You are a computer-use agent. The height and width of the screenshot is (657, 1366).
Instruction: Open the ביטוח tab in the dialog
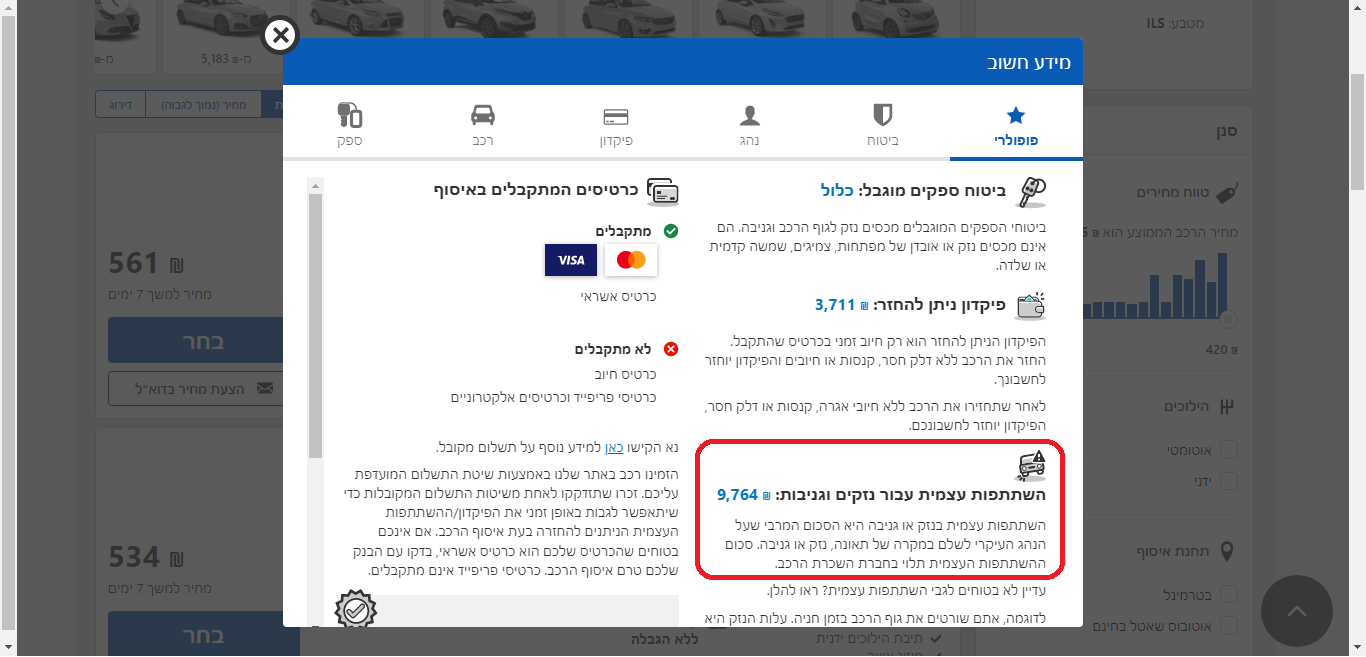pyautogui.click(x=881, y=122)
